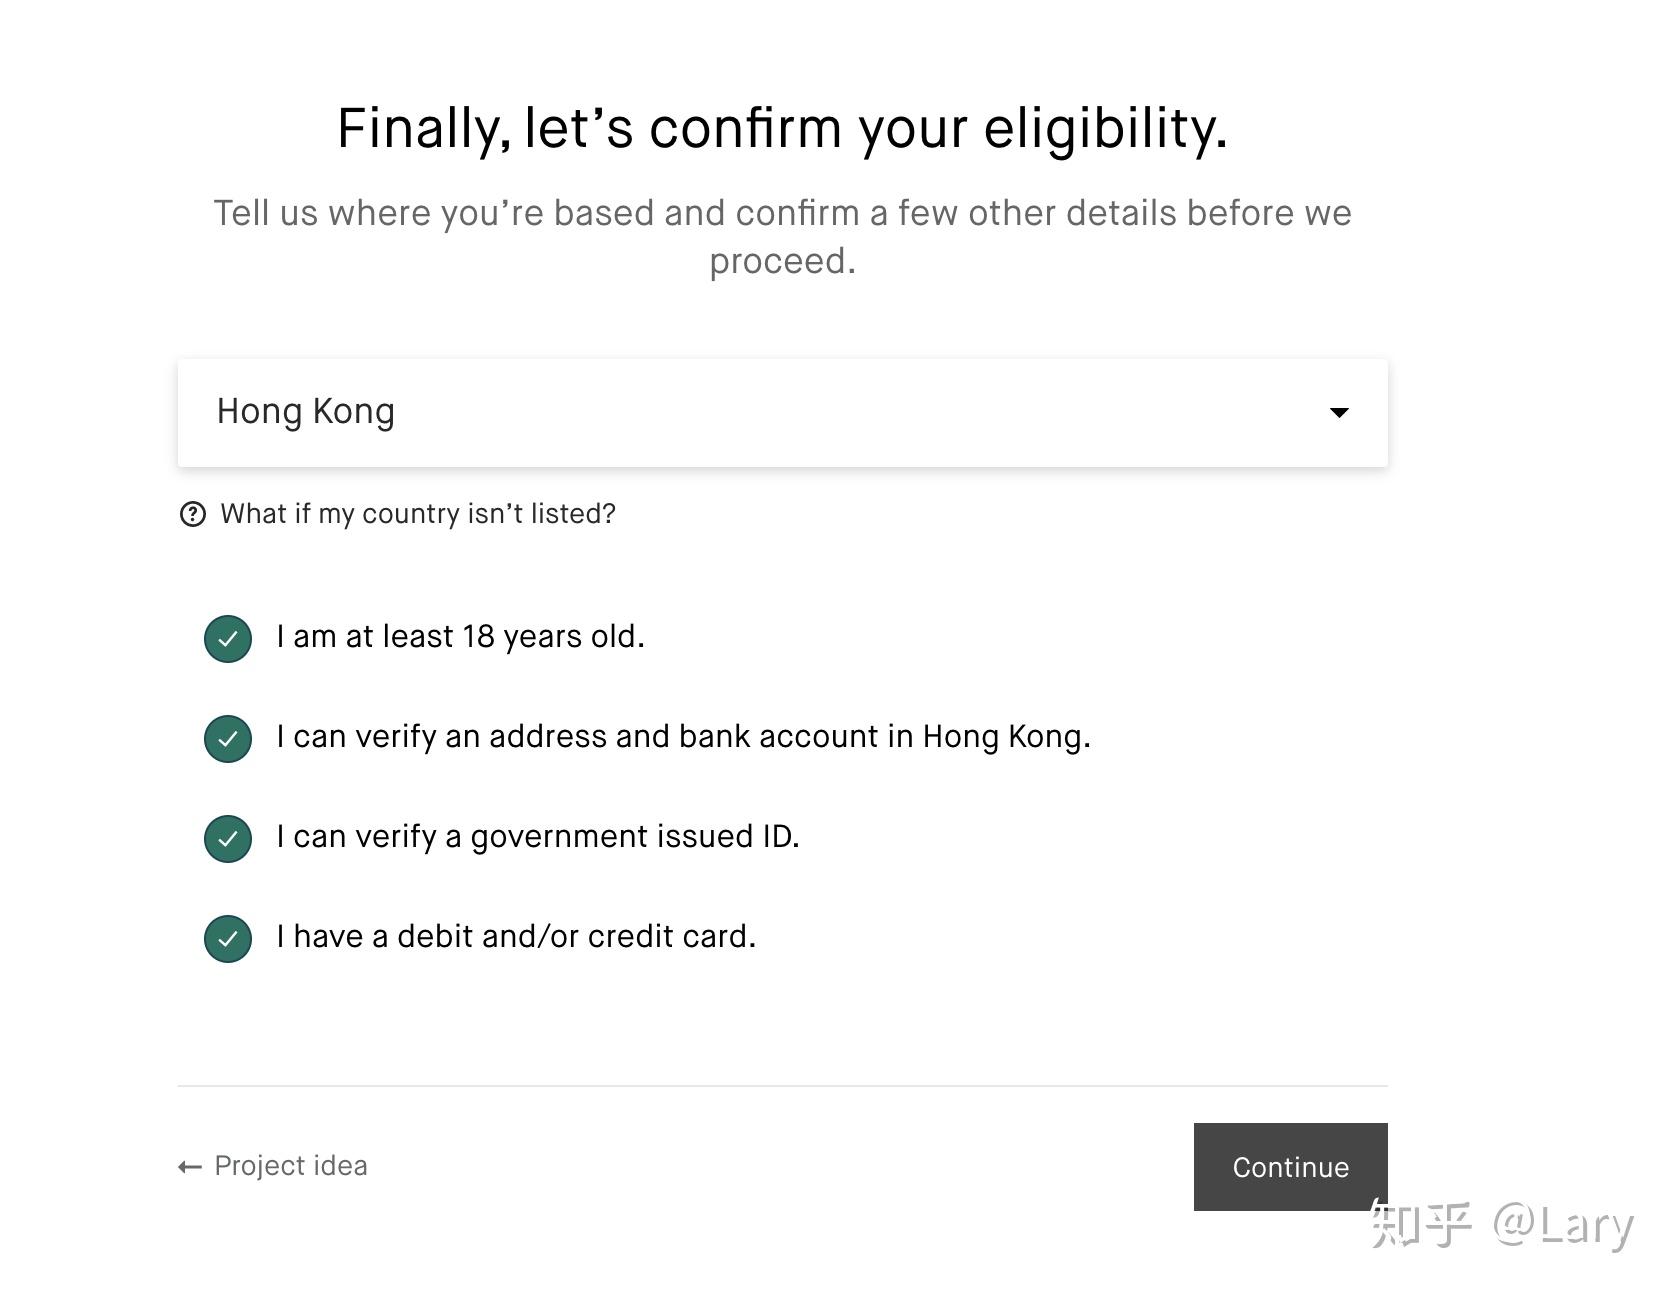Expand country choices to pick a different country
Viewport: 1676px width, 1298px height.
pyautogui.click(x=783, y=412)
